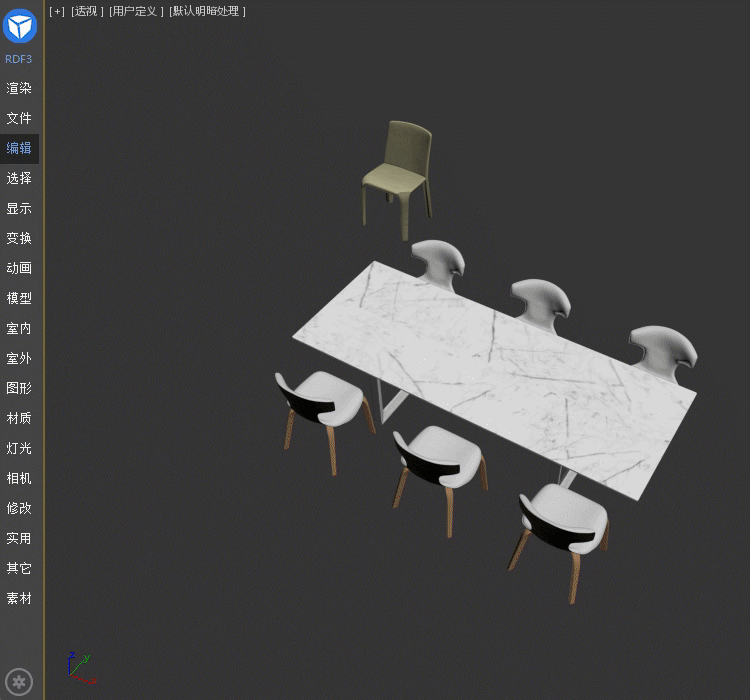
Task: Open the 灯光 menu
Action: click(x=19, y=448)
